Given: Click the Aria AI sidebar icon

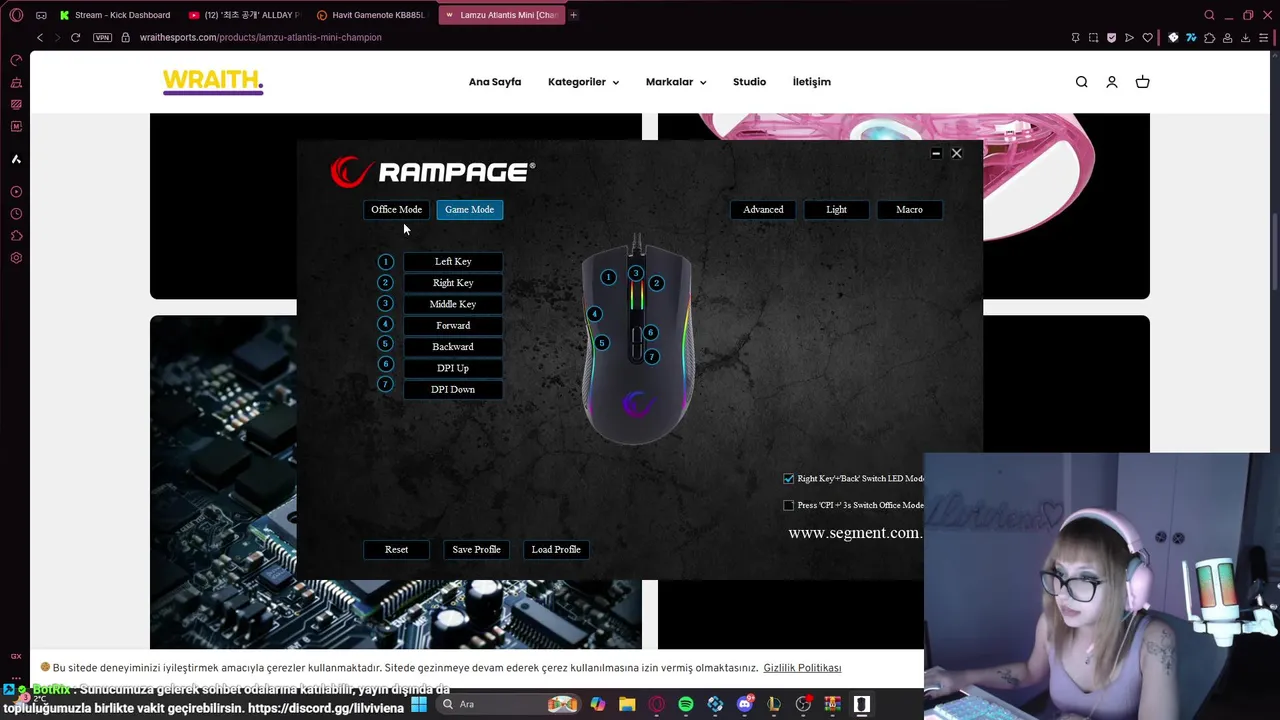Looking at the screenshot, I should pos(16,159).
